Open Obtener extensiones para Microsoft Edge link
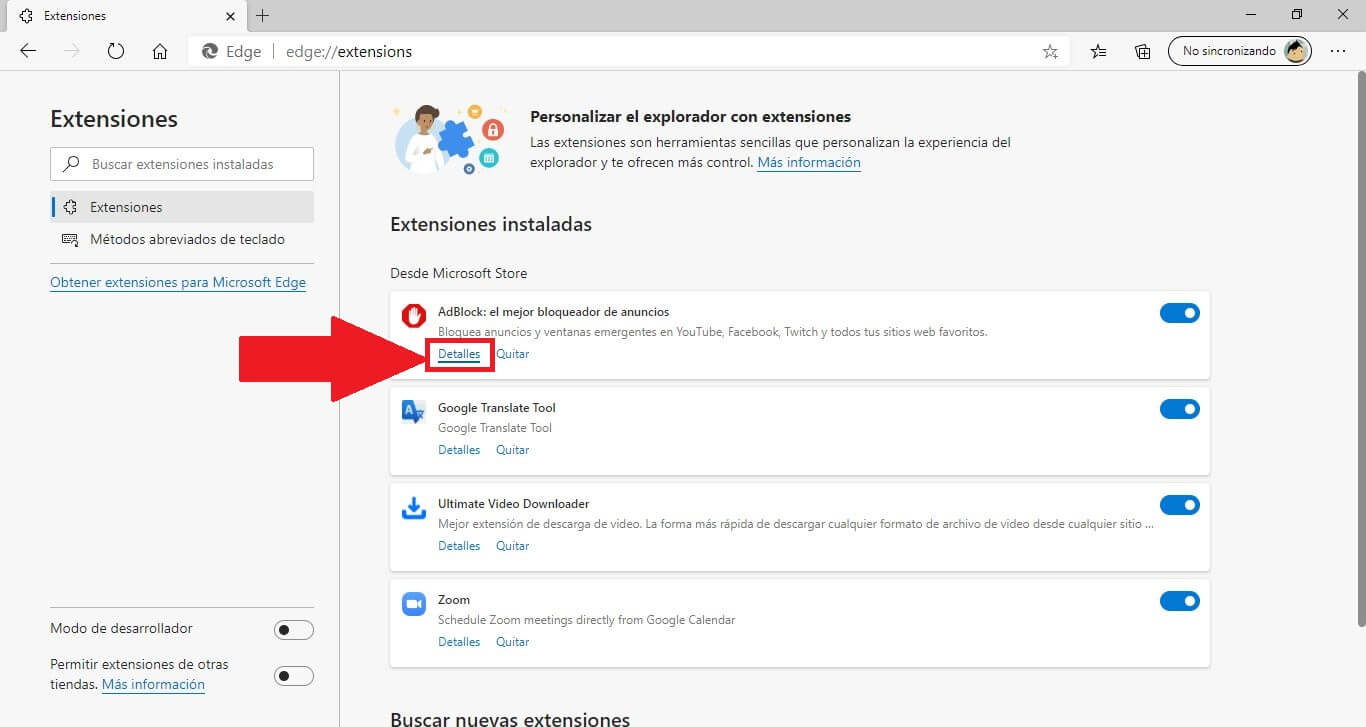The height and width of the screenshot is (727, 1366). tap(178, 282)
